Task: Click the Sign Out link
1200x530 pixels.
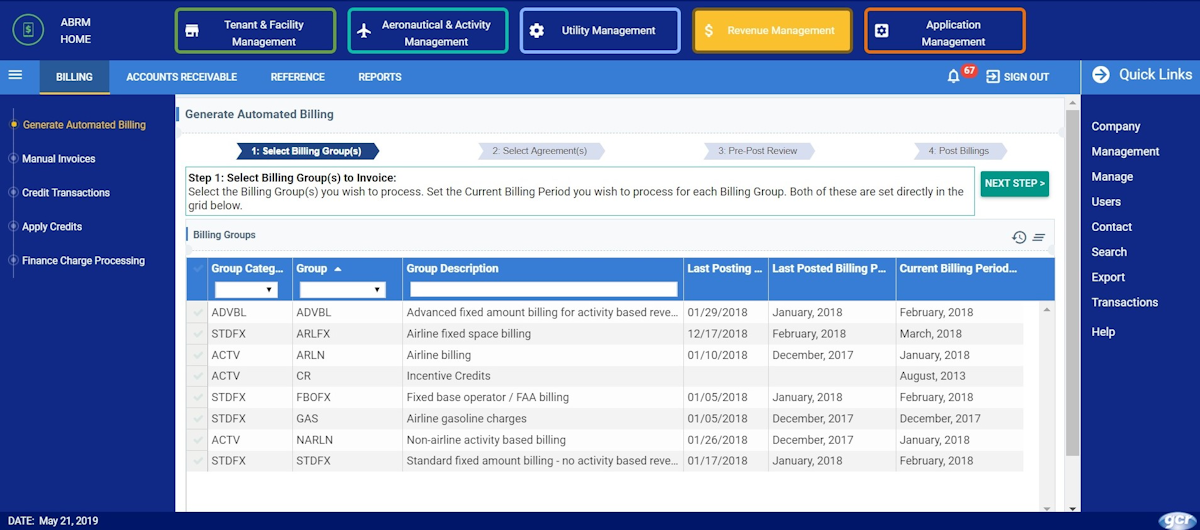Action: (1026, 77)
